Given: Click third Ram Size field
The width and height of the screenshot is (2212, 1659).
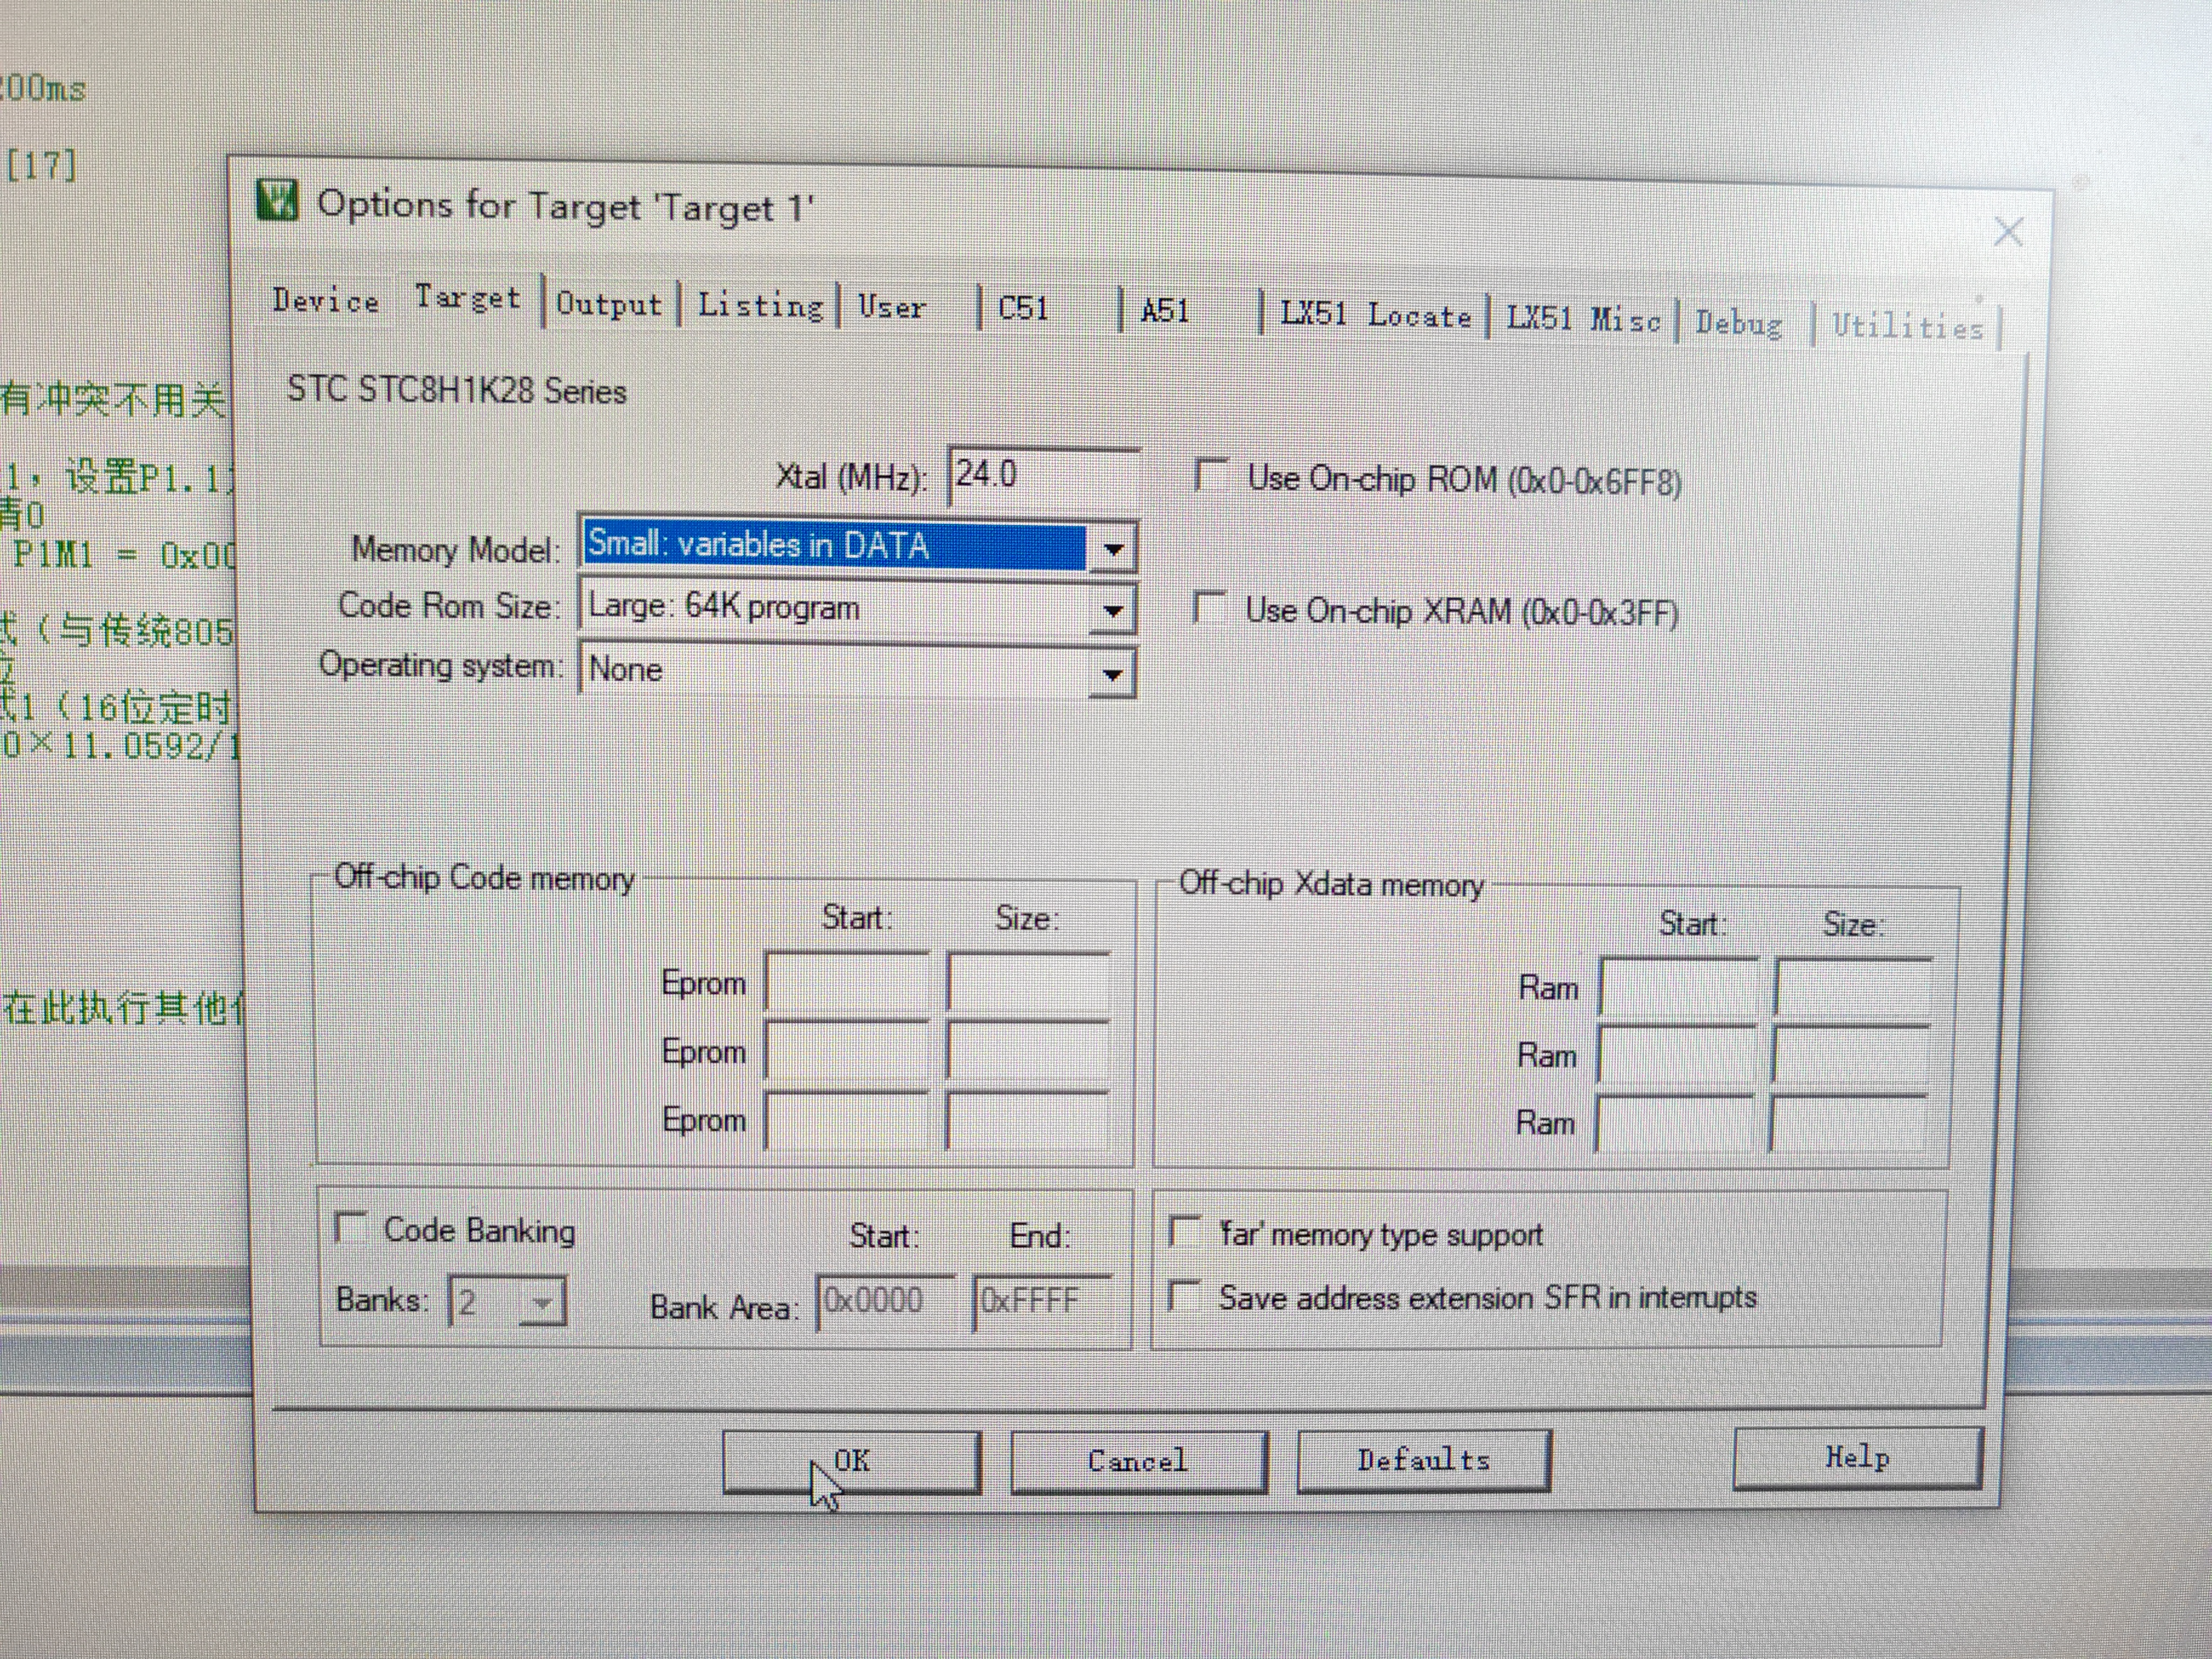Looking at the screenshot, I should (x=1849, y=1125).
